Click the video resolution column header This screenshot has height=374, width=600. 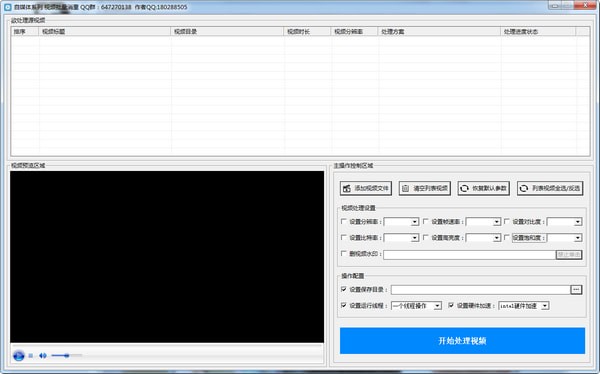[x=354, y=31]
